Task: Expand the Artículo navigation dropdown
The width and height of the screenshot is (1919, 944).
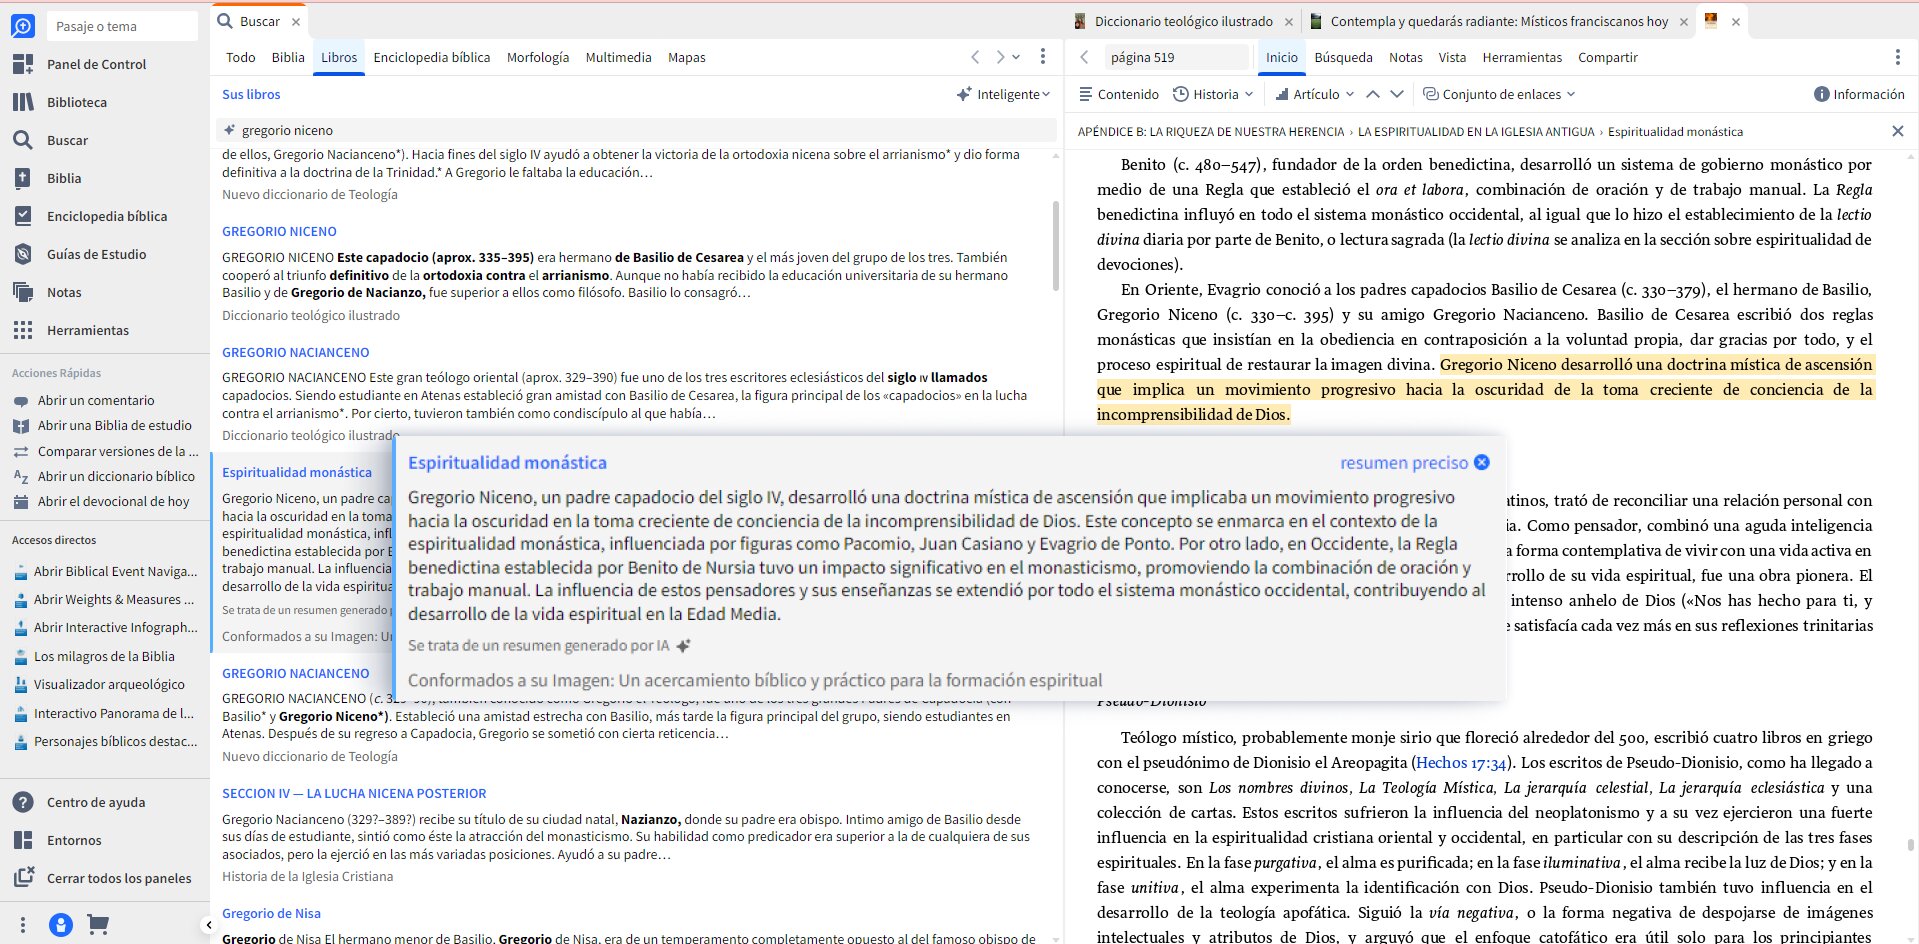Action: (x=1315, y=94)
